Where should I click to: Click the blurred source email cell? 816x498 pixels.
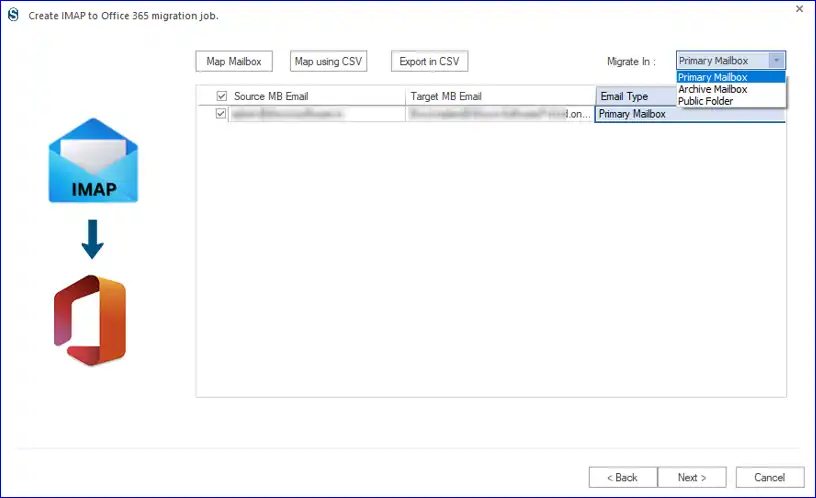click(x=316, y=113)
